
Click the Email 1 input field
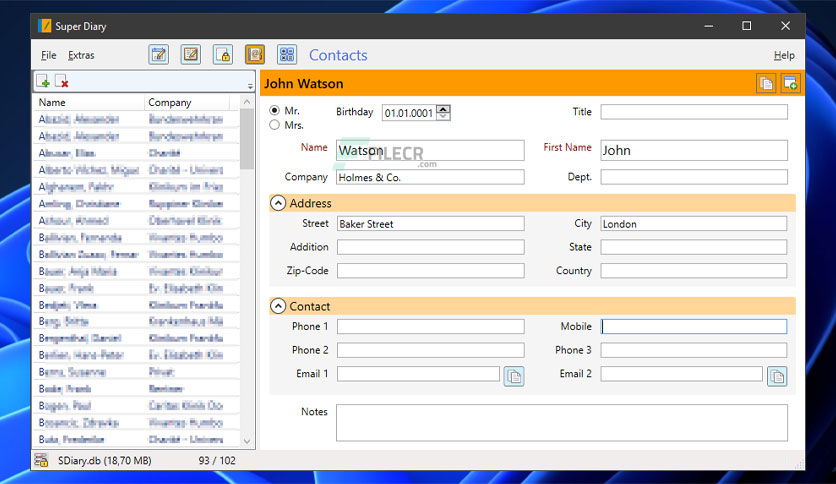(418, 374)
